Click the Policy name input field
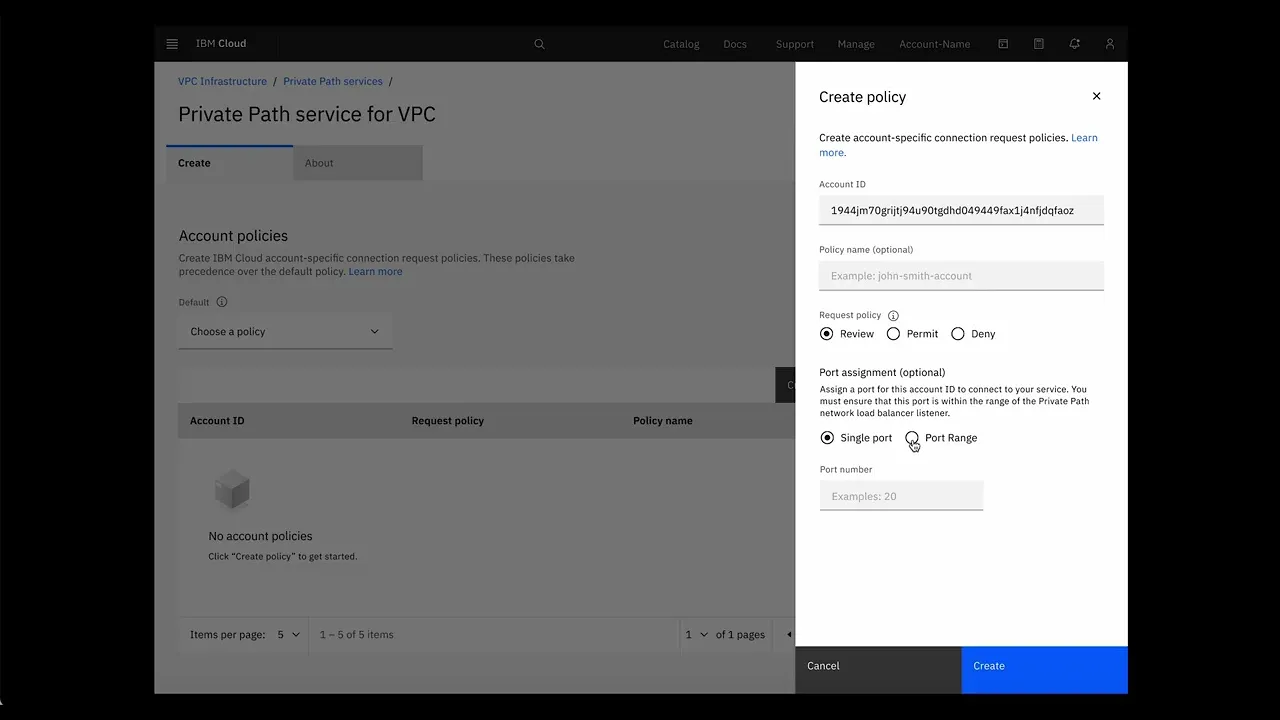The height and width of the screenshot is (720, 1280). [961, 276]
